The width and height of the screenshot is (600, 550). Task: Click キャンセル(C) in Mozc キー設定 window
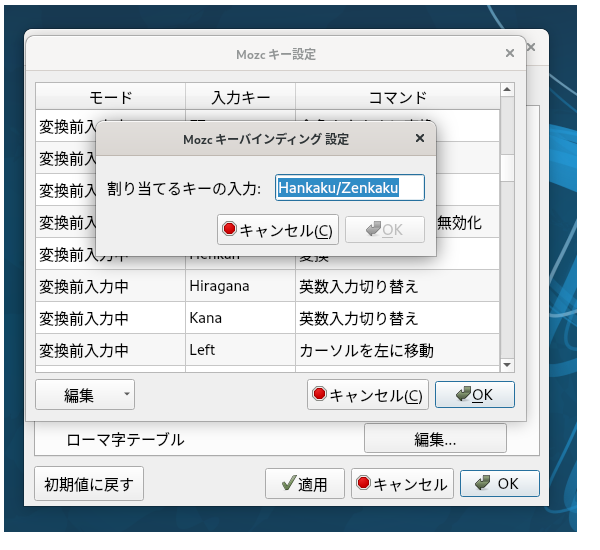click(367, 395)
